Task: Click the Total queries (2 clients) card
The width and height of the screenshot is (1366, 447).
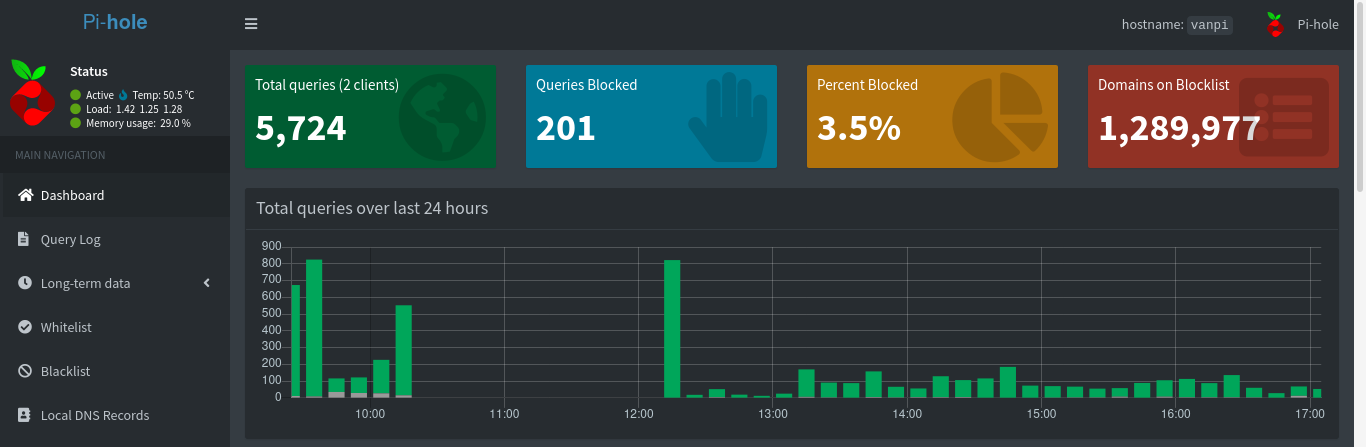Action: click(x=371, y=116)
